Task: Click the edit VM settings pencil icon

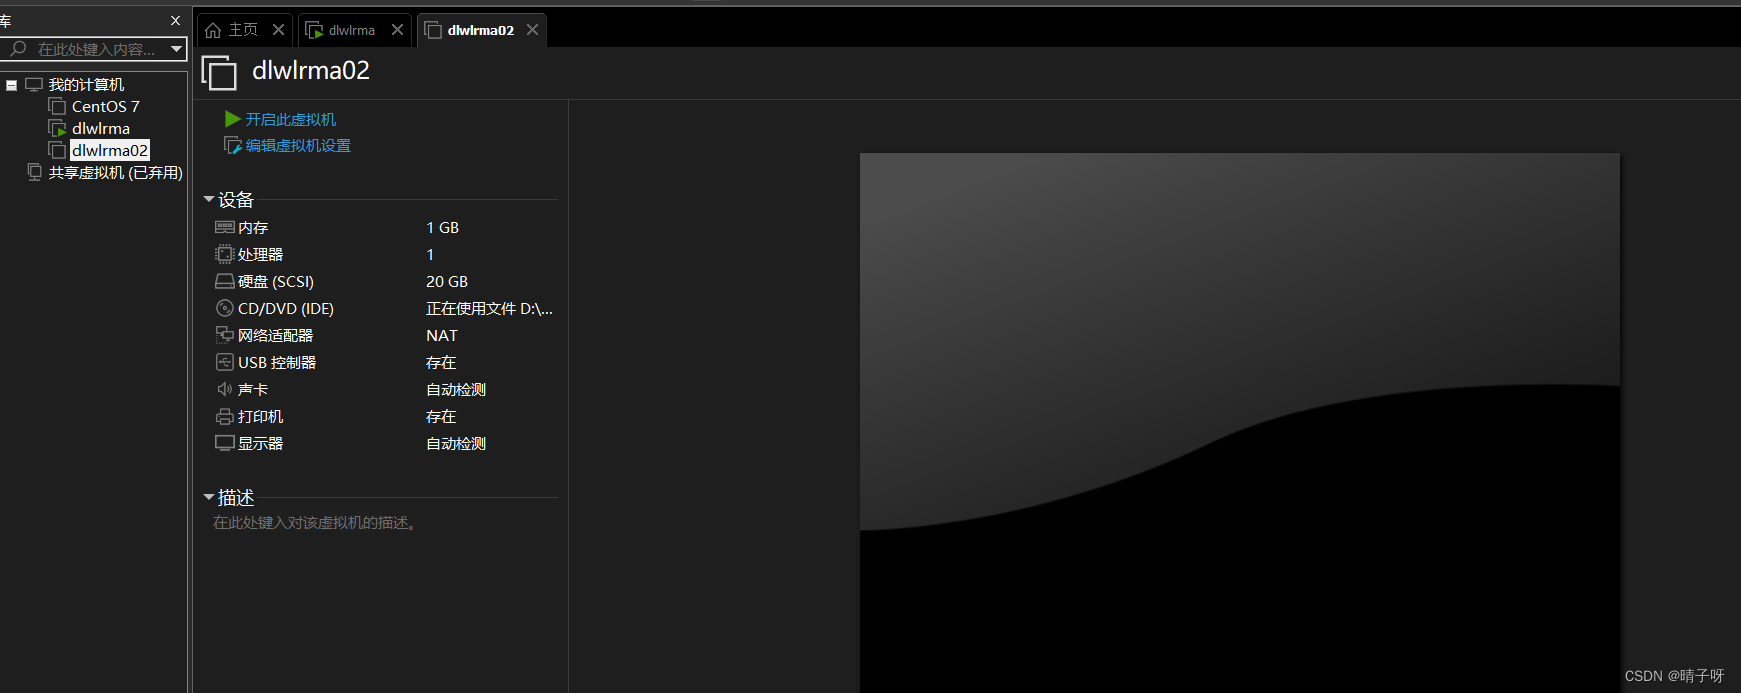Action: (232, 145)
